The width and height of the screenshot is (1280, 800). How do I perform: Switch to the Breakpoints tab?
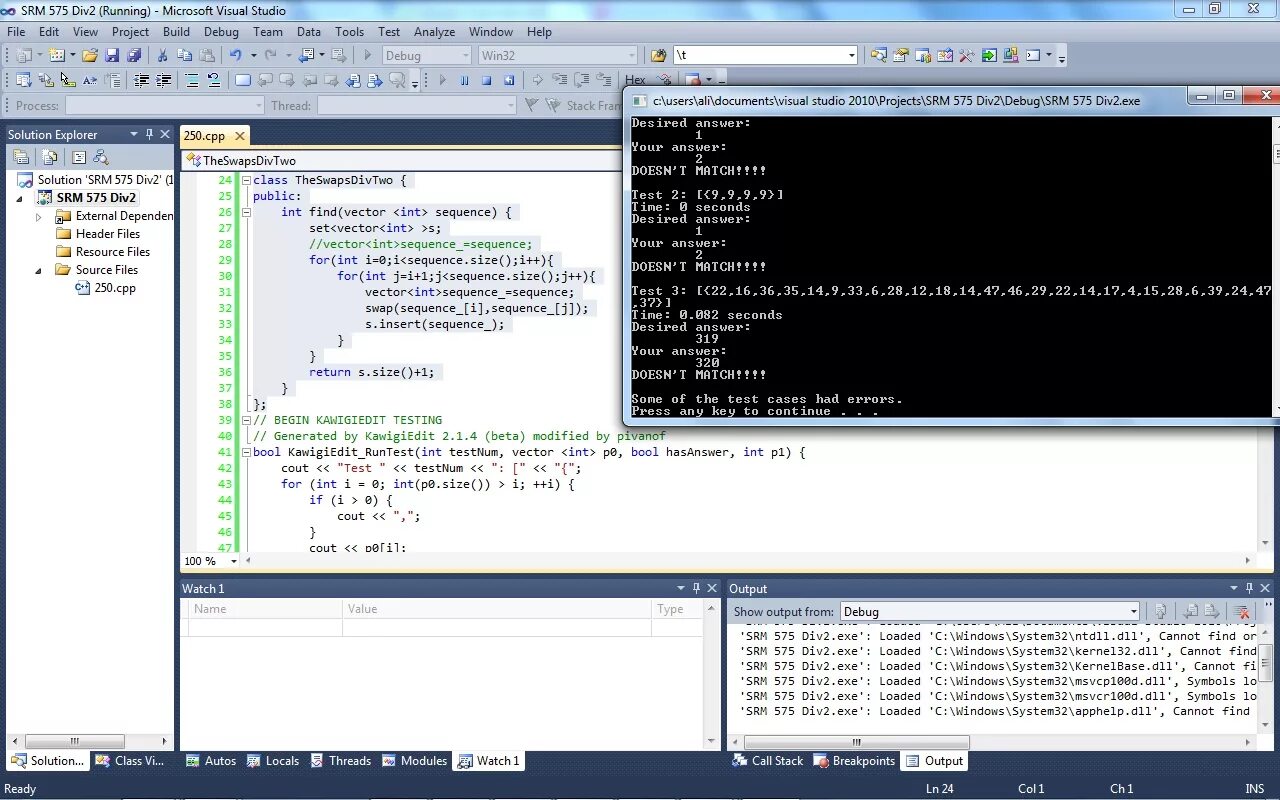tap(855, 761)
